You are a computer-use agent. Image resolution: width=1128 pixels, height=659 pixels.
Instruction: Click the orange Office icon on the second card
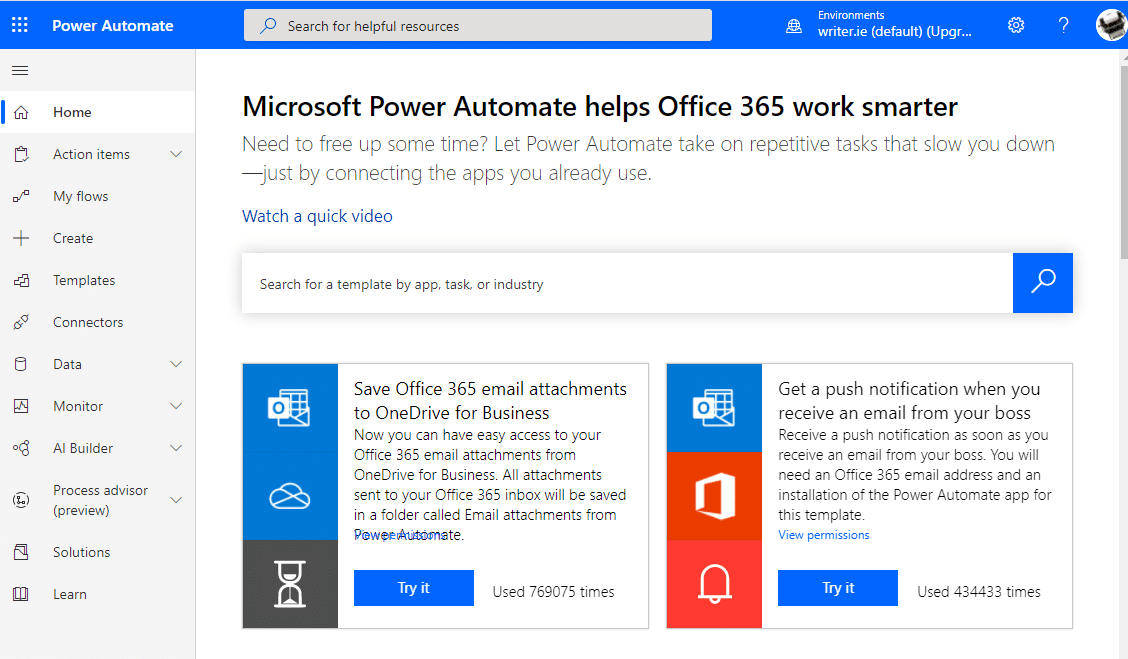coord(714,496)
